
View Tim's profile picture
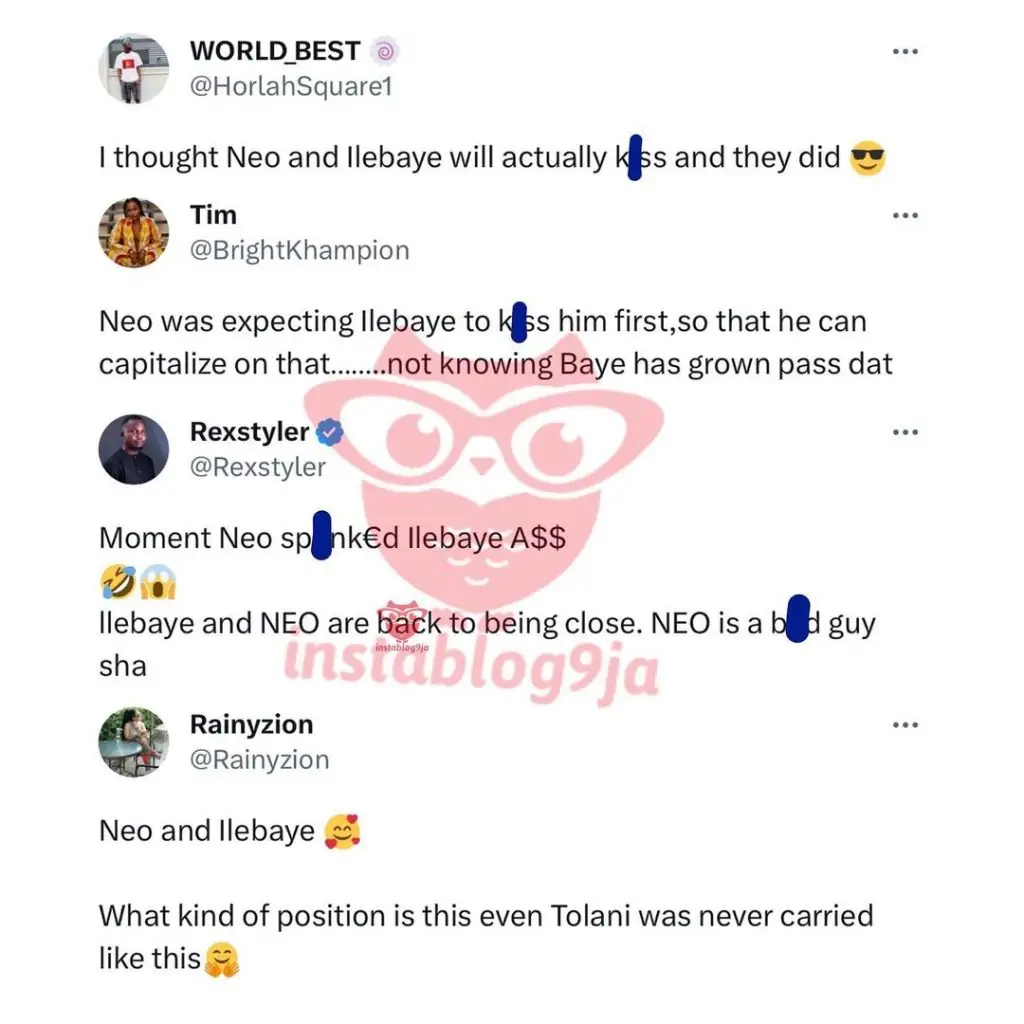point(134,233)
